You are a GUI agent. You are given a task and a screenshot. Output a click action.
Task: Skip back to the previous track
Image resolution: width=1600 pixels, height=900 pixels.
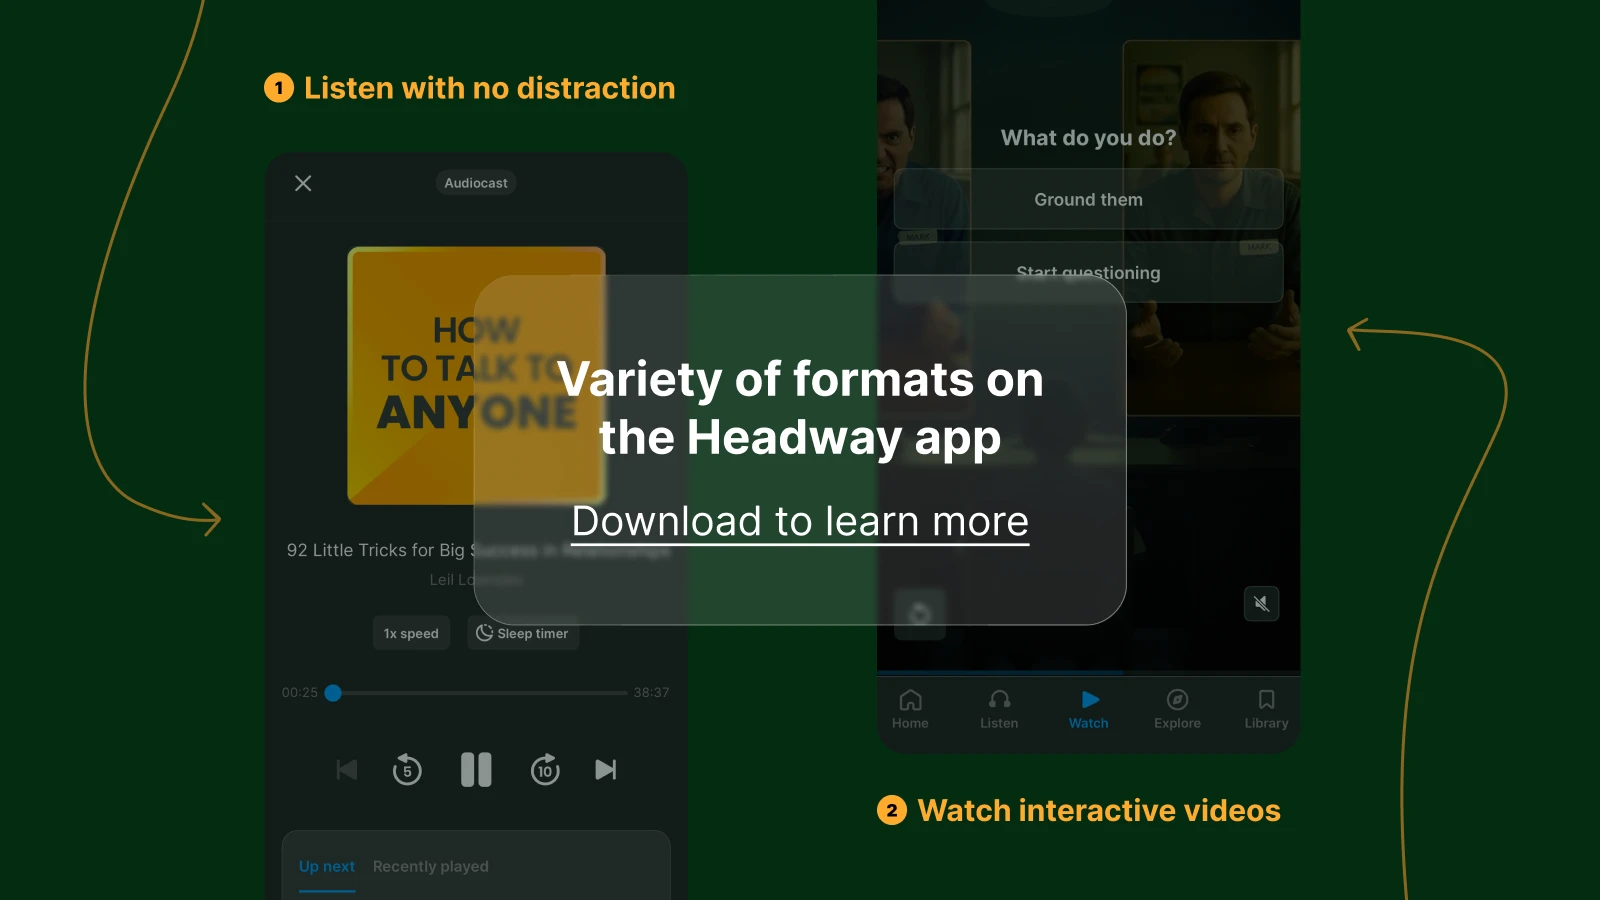pyautogui.click(x=346, y=770)
